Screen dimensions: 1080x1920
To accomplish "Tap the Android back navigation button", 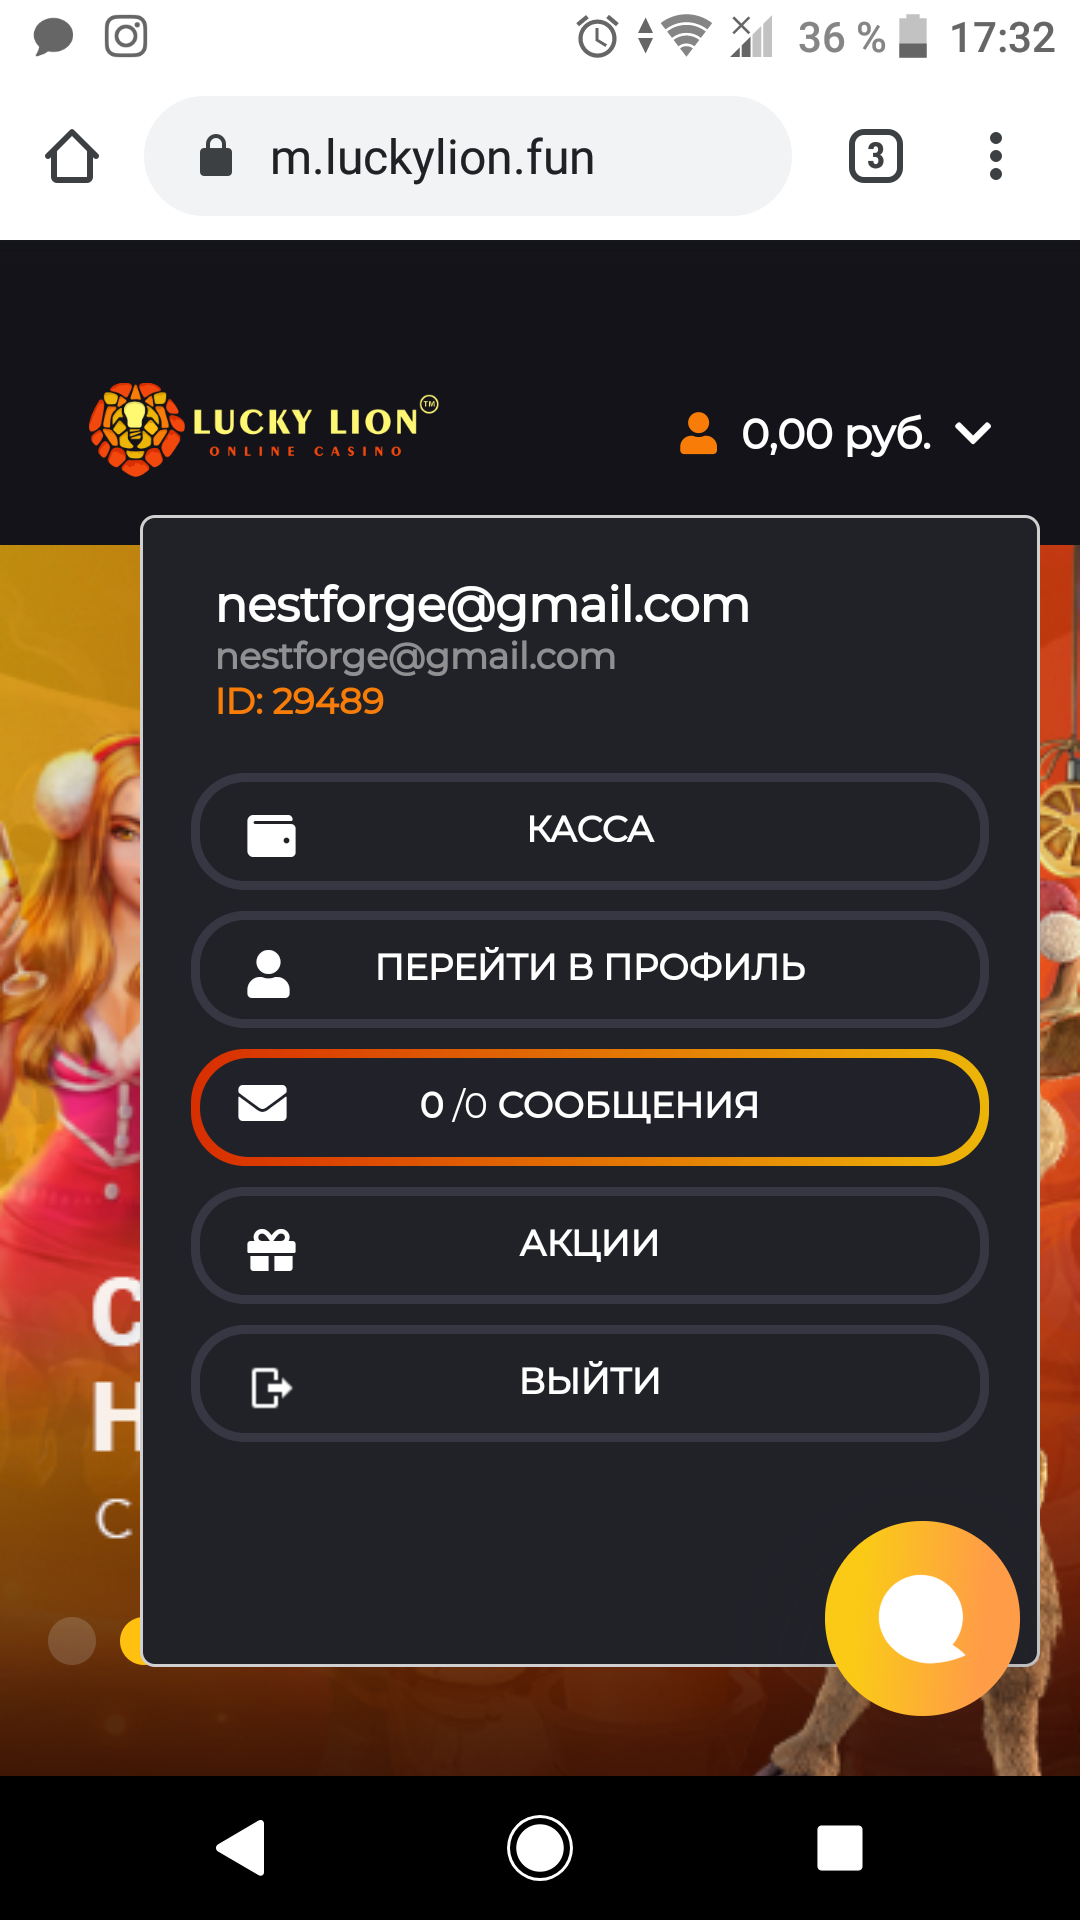I will 241,1847.
